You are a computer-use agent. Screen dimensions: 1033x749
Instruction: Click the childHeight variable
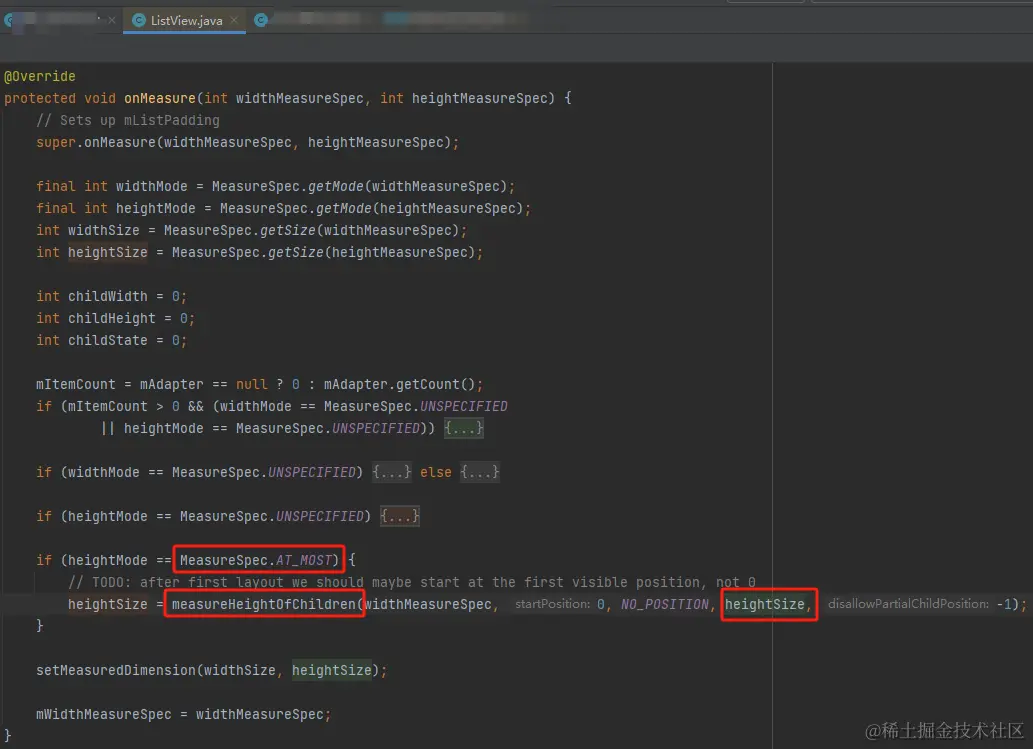(x=111, y=318)
